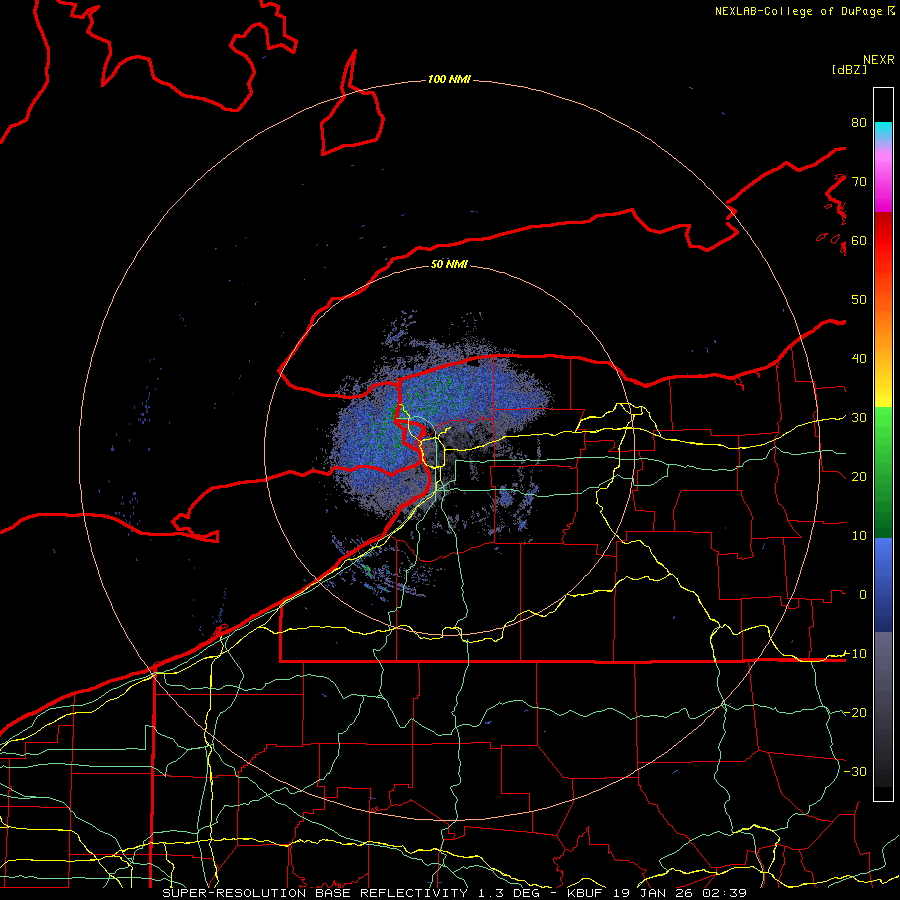Click the 19 JAN 26 02:39 timestamp
The image size is (900, 900).
[x=680, y=893]
